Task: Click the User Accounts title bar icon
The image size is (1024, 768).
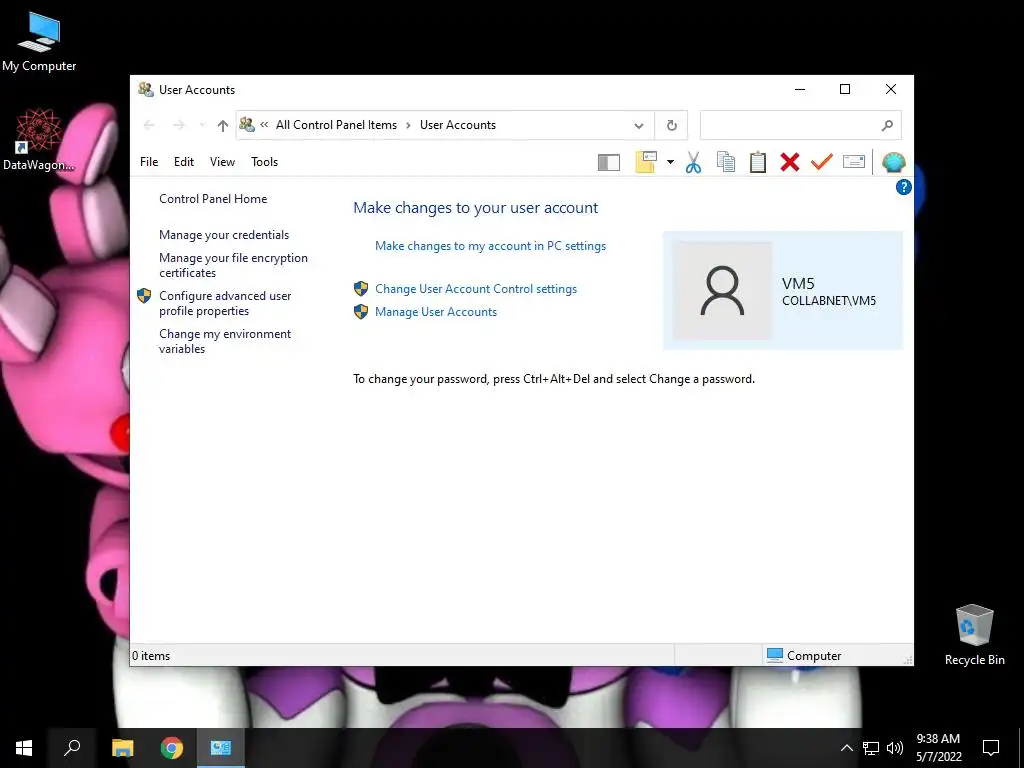Action: (146, 89)
